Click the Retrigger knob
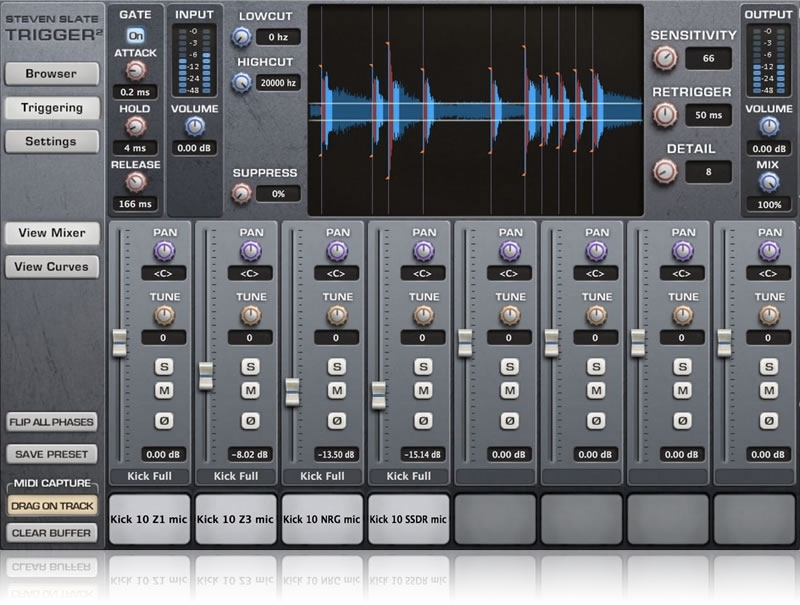 click(x=665, y=115)
